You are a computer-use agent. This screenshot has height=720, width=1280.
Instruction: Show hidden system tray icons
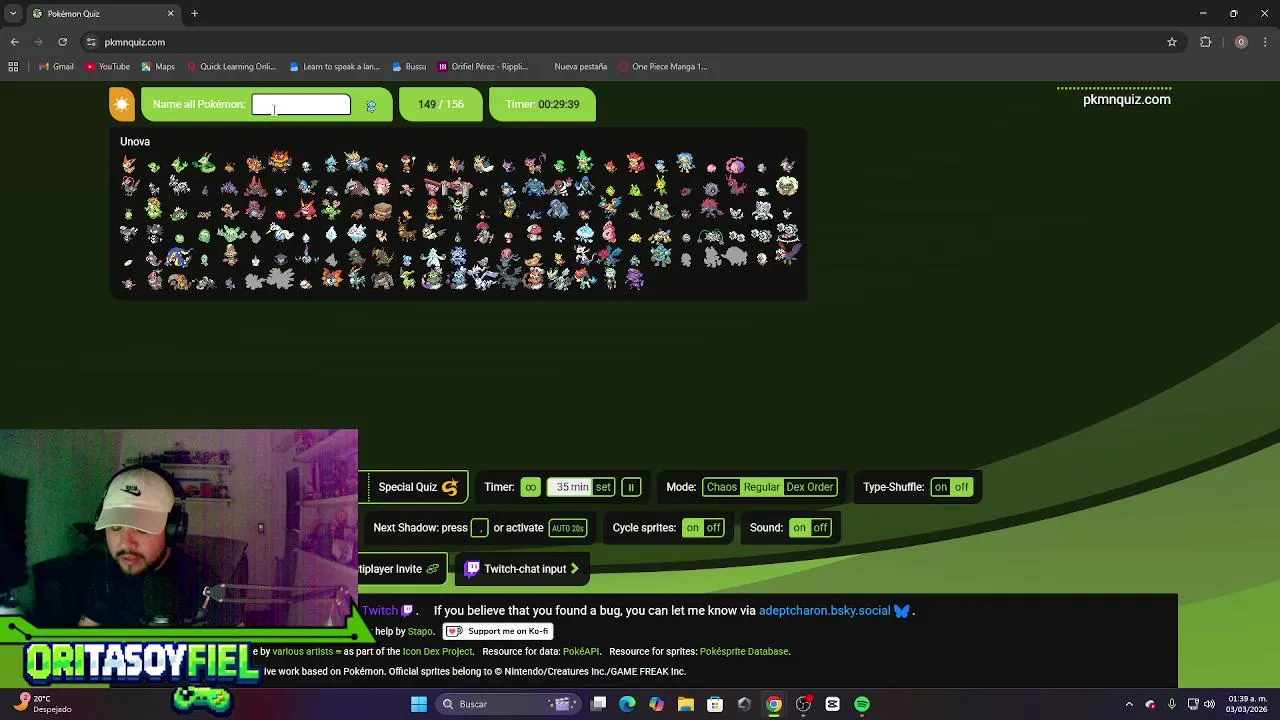[x=1129, y=704]
